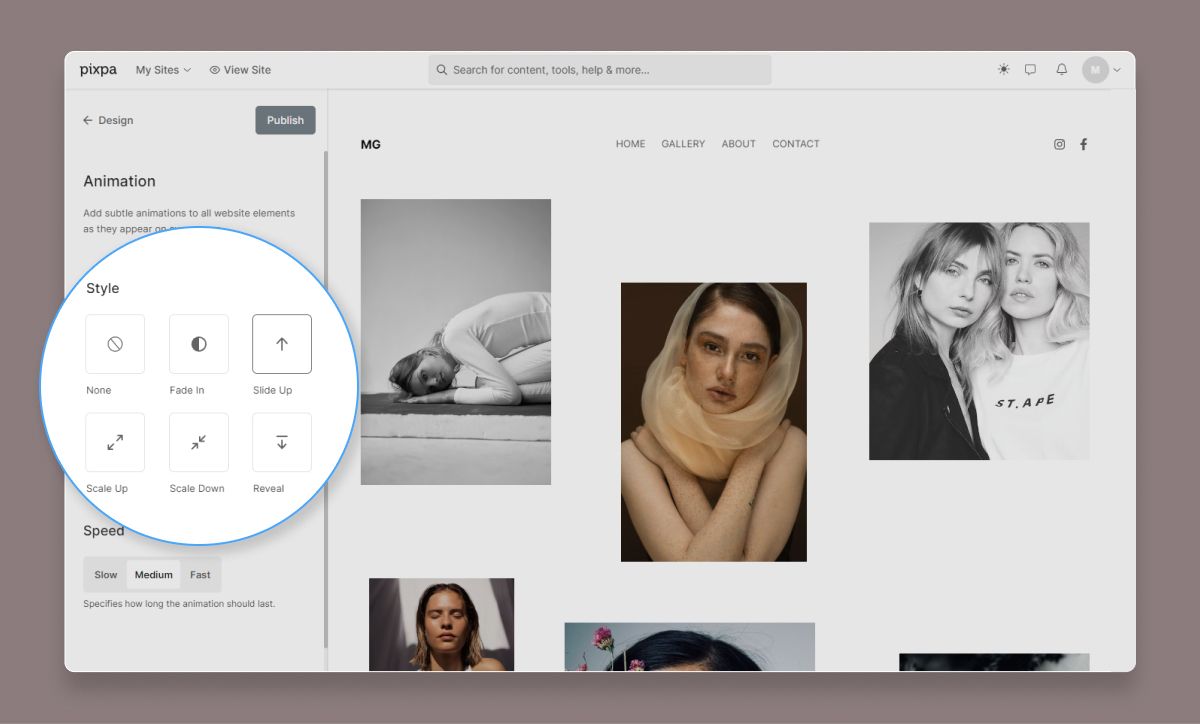This screenshot has height=724, width=1200.
Task: Toggle the light/dark theme sun icon
Action: click(x=1003, y=70)
